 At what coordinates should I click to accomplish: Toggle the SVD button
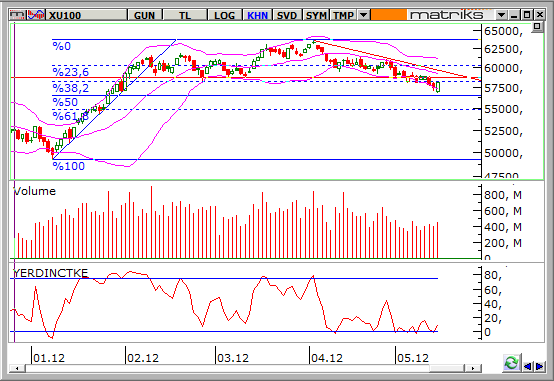[287, 15]
